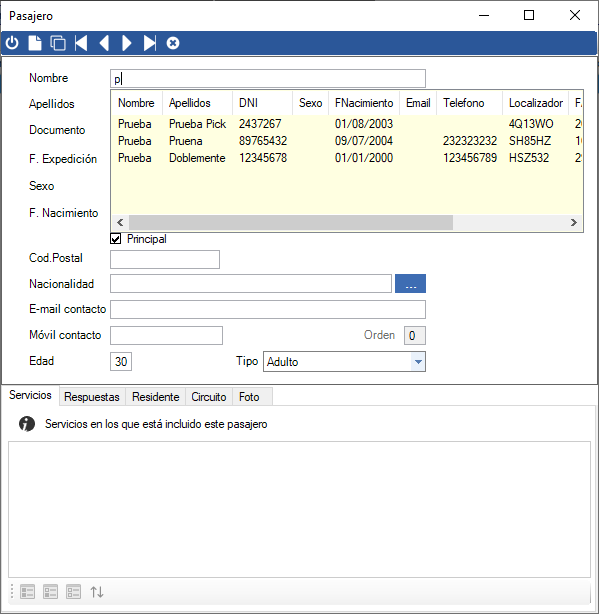Click the first list view icon in the bottom toolbar
The height and width of the screenshot is (614, 599).
(x=27, y=592)
